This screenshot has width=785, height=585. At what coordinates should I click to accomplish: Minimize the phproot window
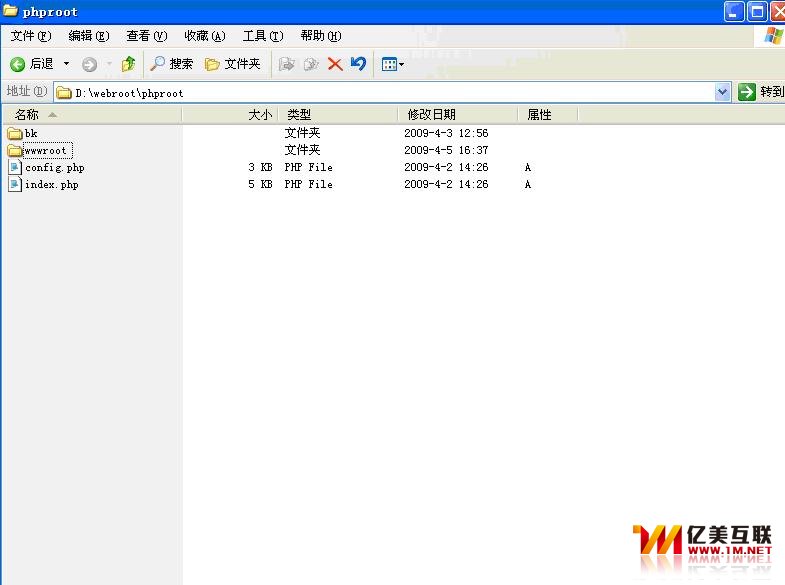coord(734,12)
